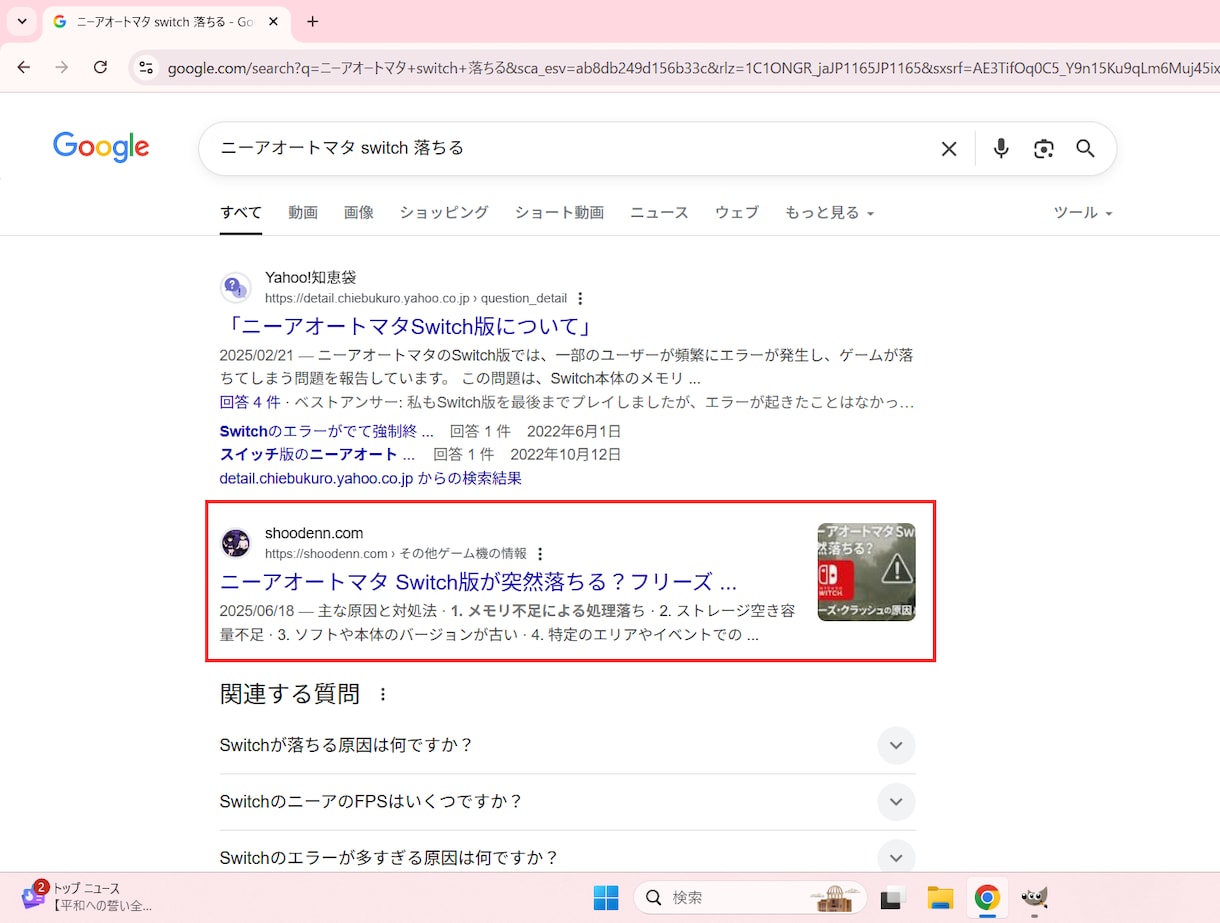The width and height of the screenshot is (1220, 923).
Task: Open 「ニーアオートマタSwitch版について」 result link
Action: click(x=408, y=326)
